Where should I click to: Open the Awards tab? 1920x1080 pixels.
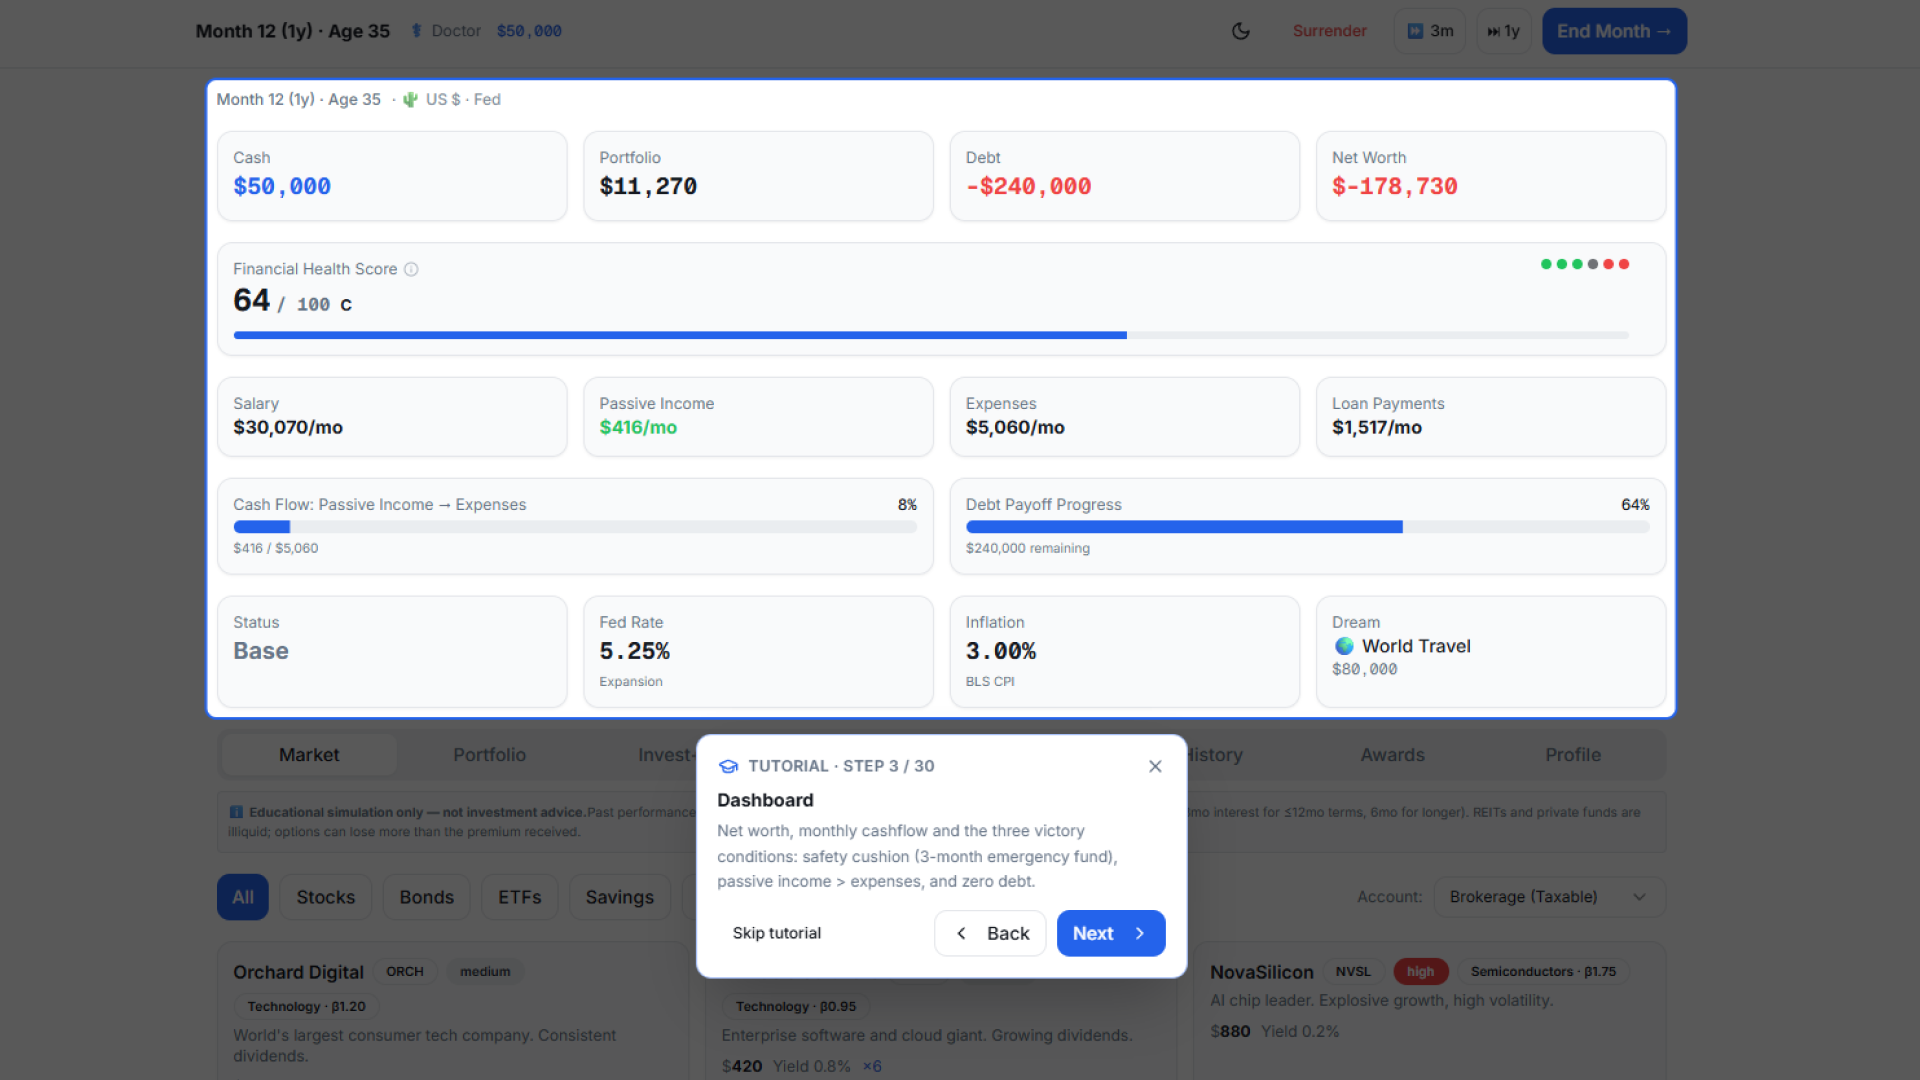[1392, 755]
